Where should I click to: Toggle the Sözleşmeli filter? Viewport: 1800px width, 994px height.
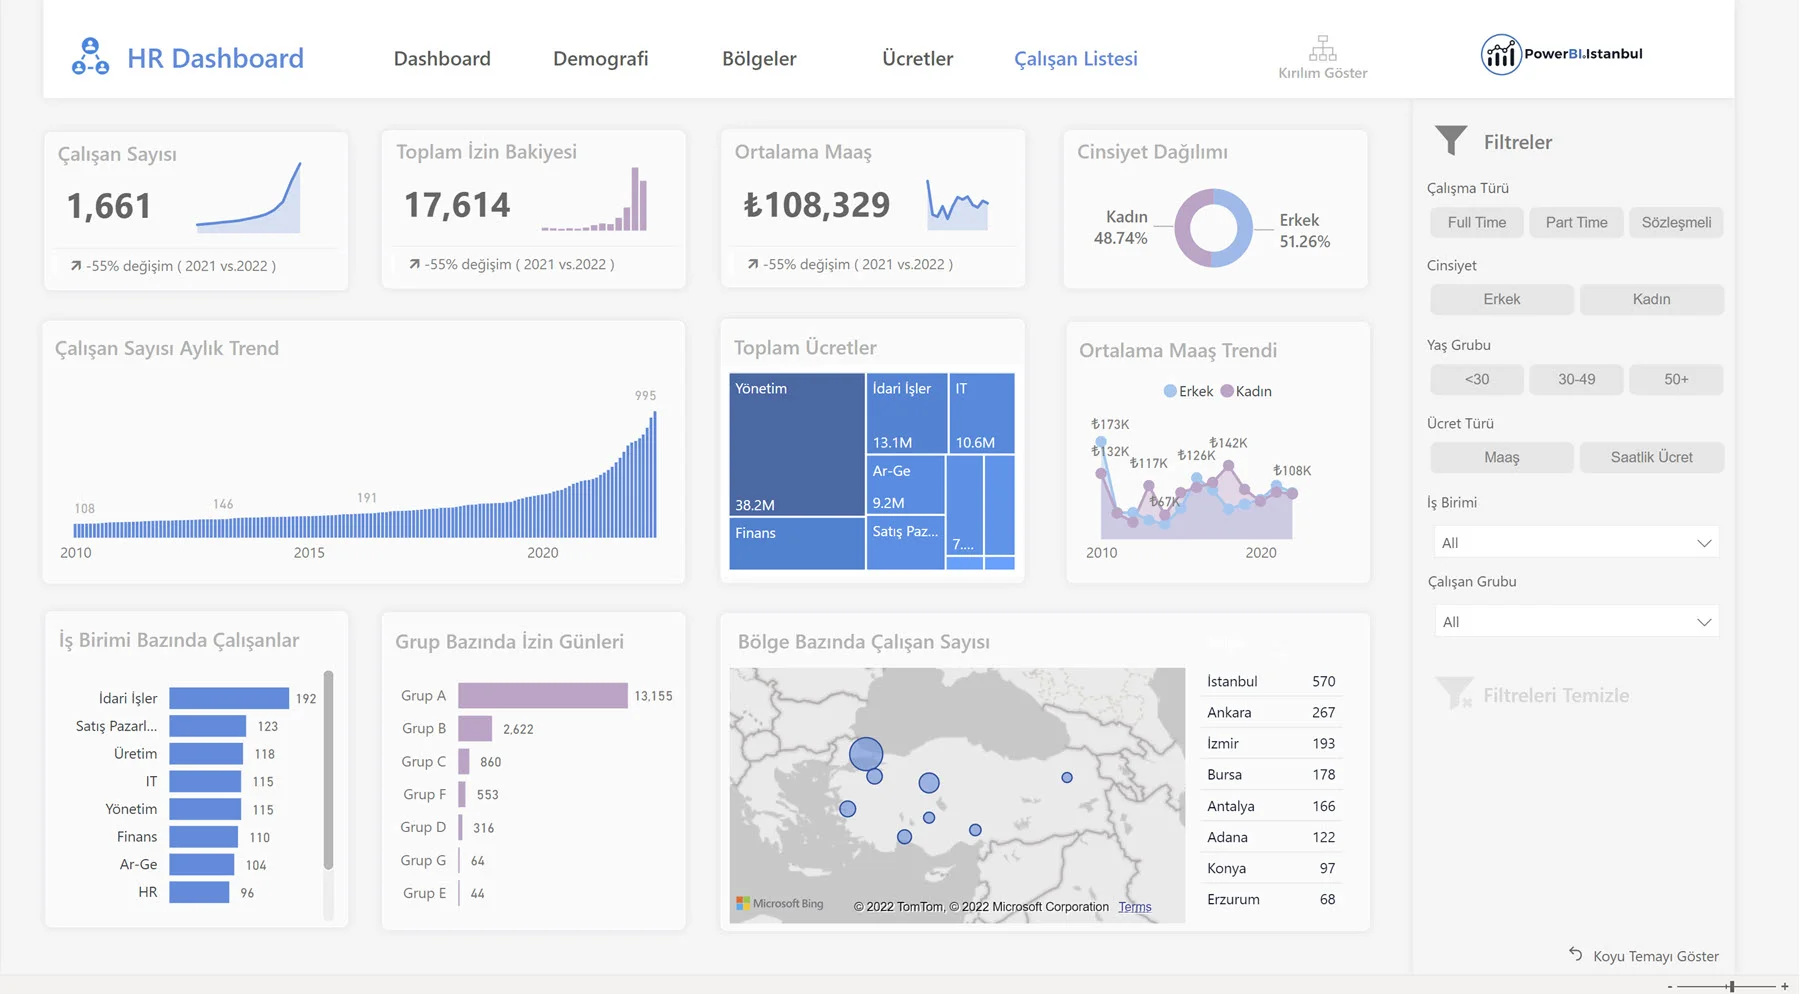(1676, 222)
